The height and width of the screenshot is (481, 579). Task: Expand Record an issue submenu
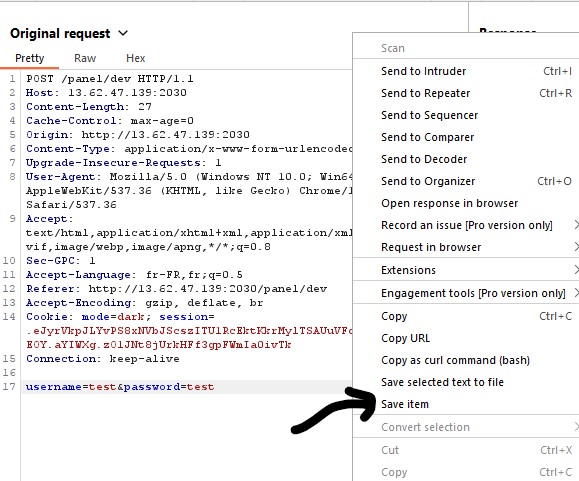click(x=466, y=225)
